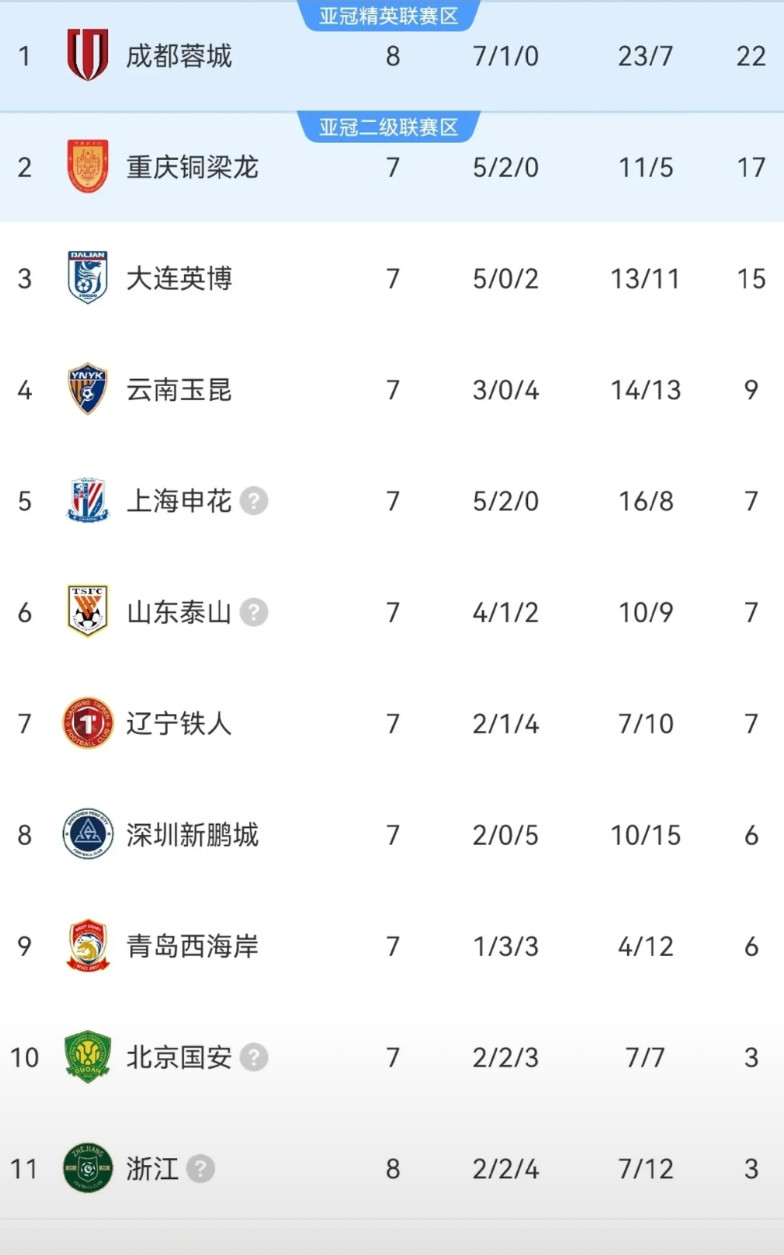This screenshot has width=784, height=1255.
Task: Open the Beijing Guoan (北京国安) green badge
Action: (88, 1057)
